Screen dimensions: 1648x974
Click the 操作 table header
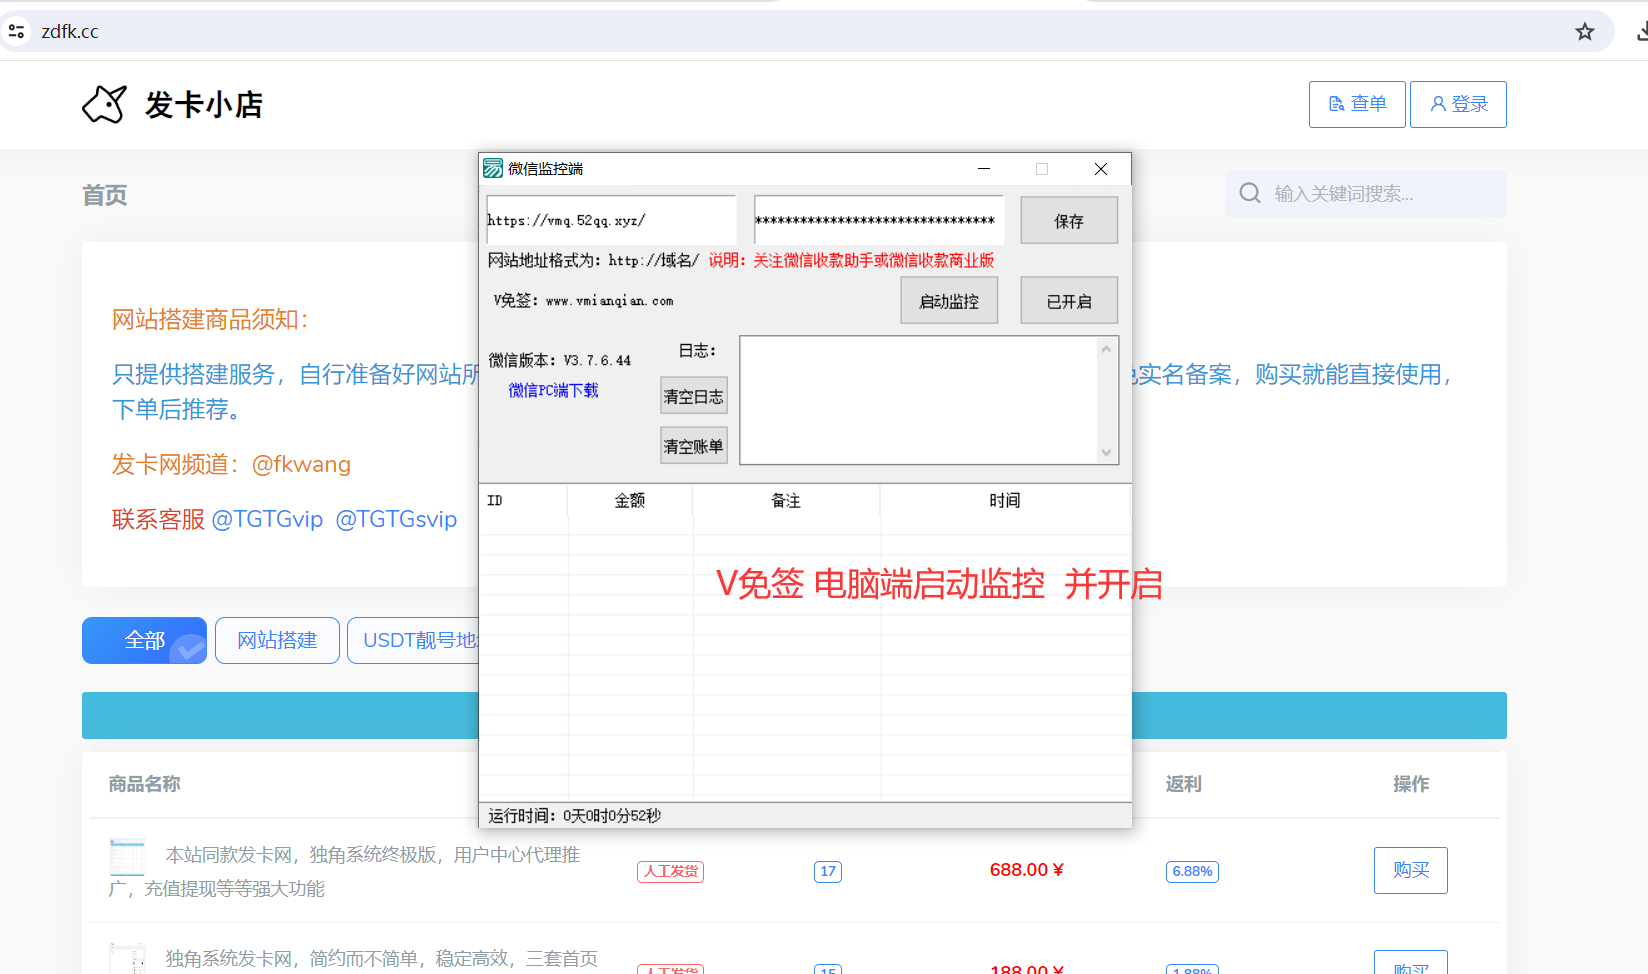click(x=1411, y=784)
